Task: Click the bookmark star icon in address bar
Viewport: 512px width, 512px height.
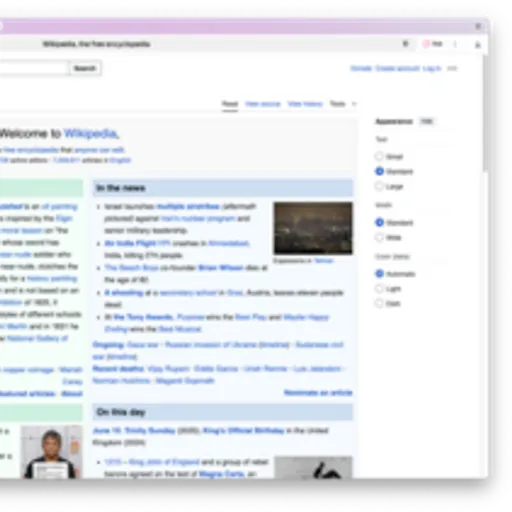Action: [x=405, y=44]
